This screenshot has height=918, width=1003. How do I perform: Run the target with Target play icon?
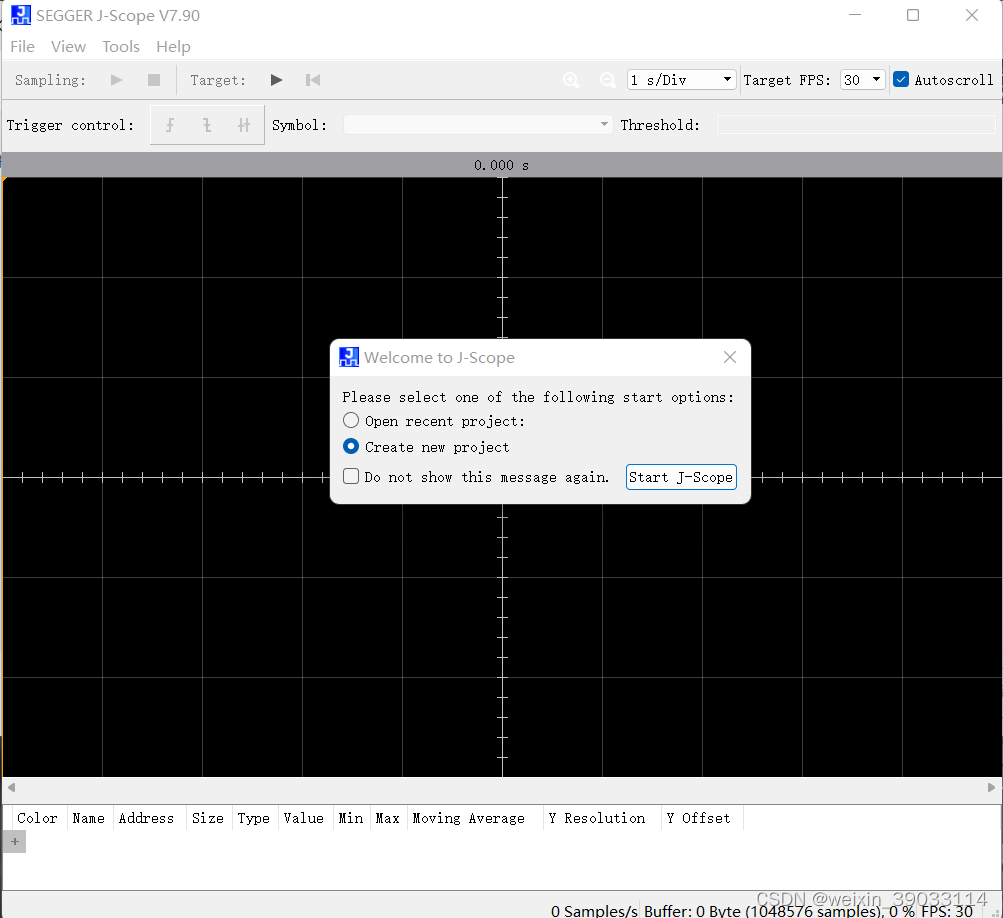276,80
